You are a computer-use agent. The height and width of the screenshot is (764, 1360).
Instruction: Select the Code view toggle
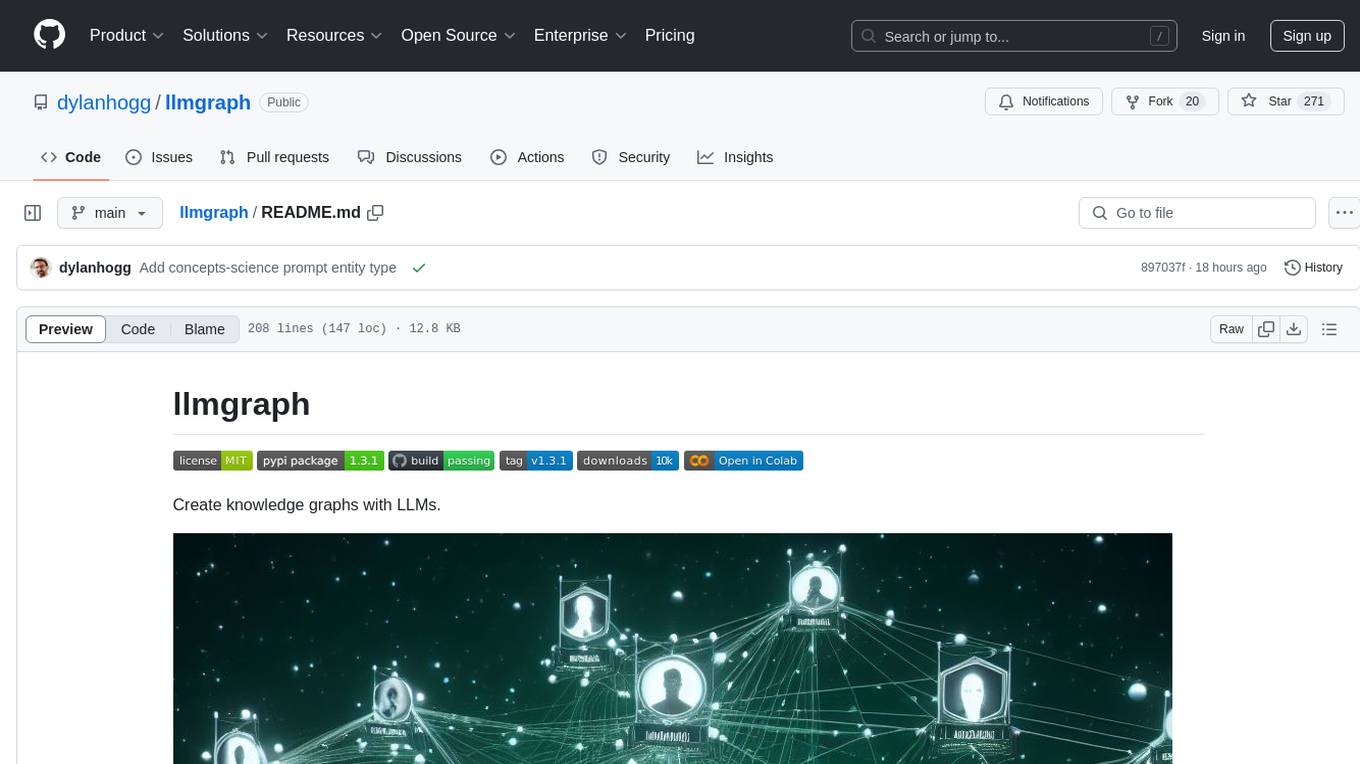(x=138, y=329)
